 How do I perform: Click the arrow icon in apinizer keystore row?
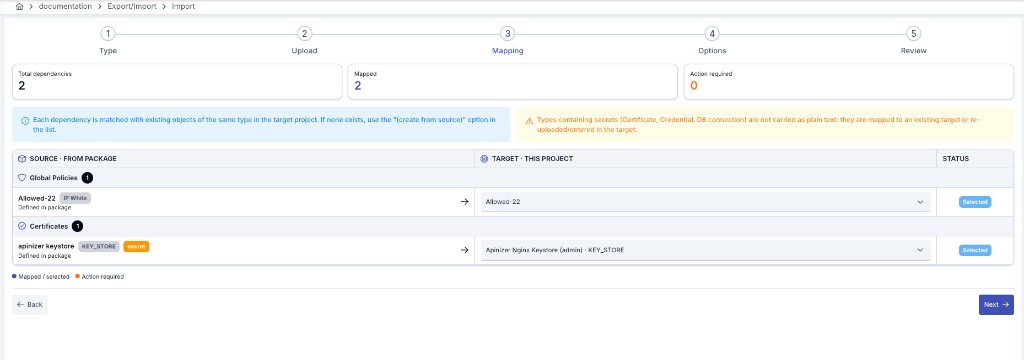[x=464, y=250]
